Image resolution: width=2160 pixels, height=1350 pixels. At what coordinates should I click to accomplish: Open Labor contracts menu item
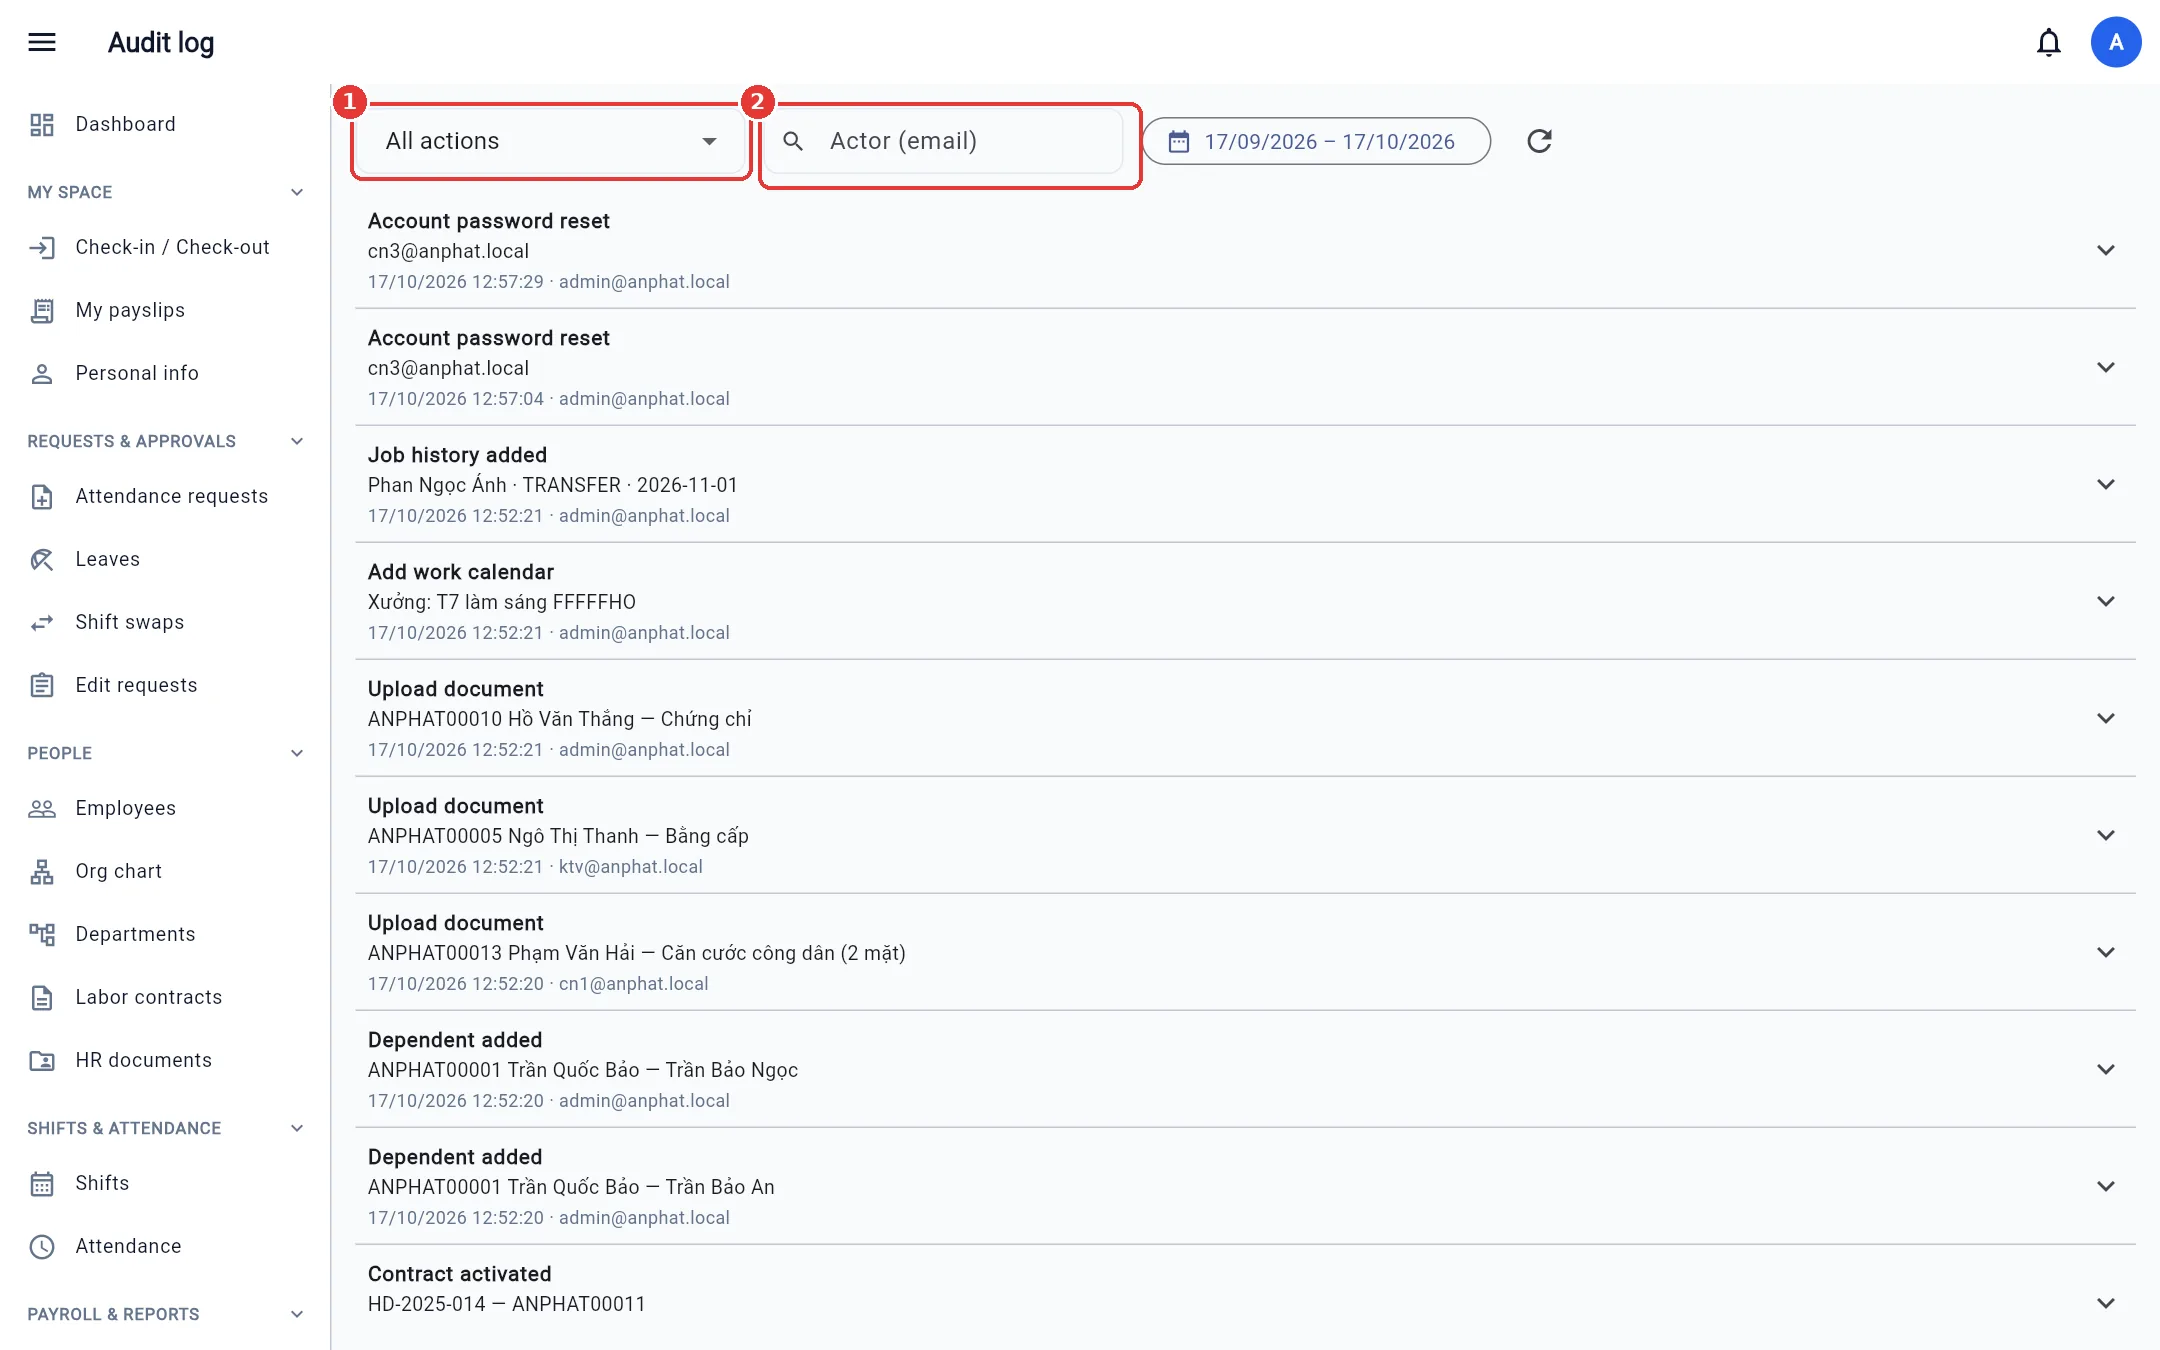point(165,997)
